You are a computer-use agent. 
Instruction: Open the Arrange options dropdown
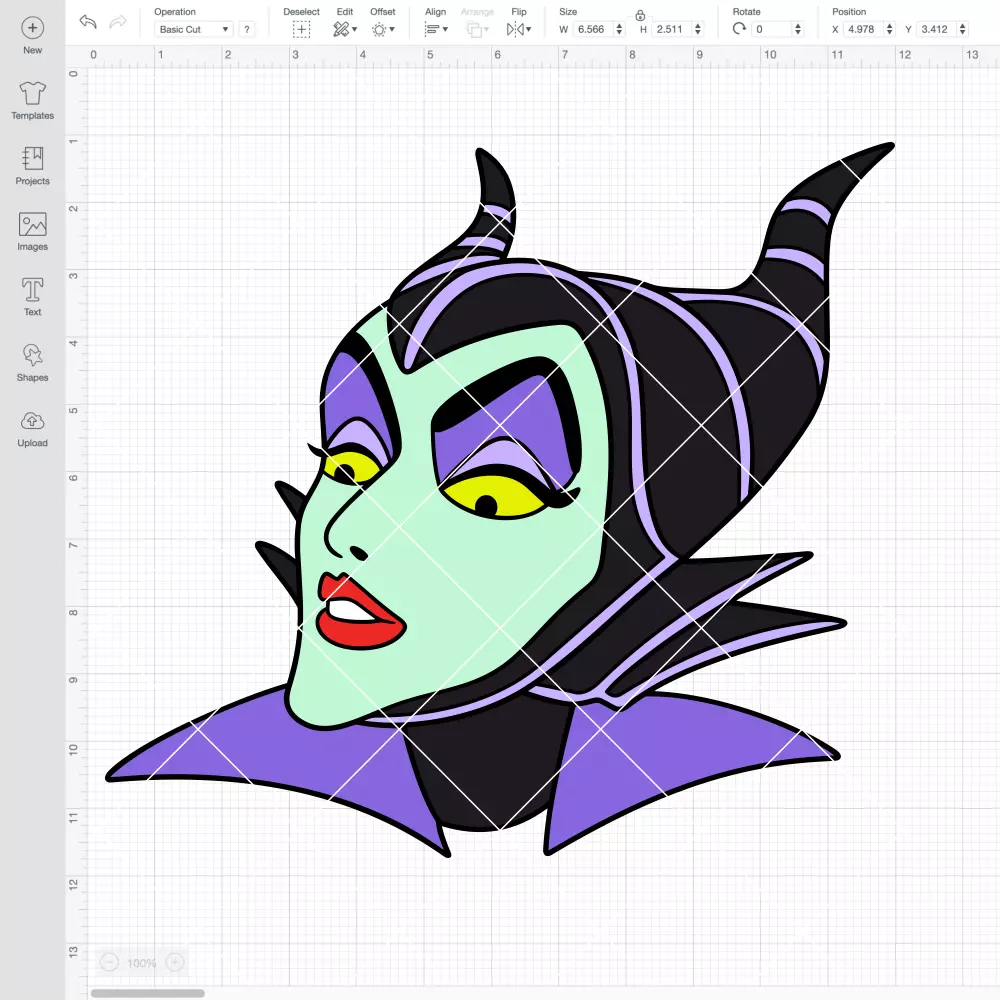tap(477, 29)
